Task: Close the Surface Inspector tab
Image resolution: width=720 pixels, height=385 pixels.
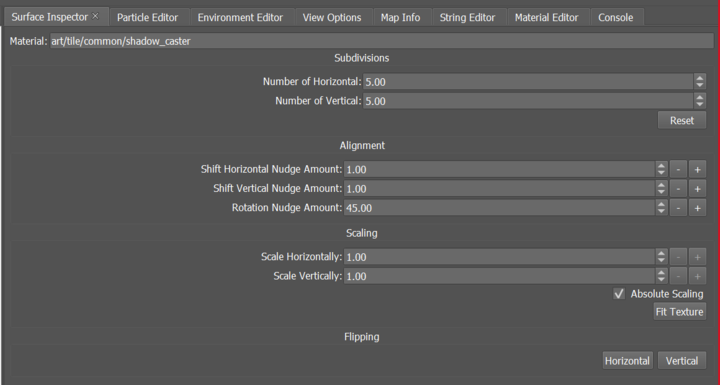Action: tap(95, 16)
